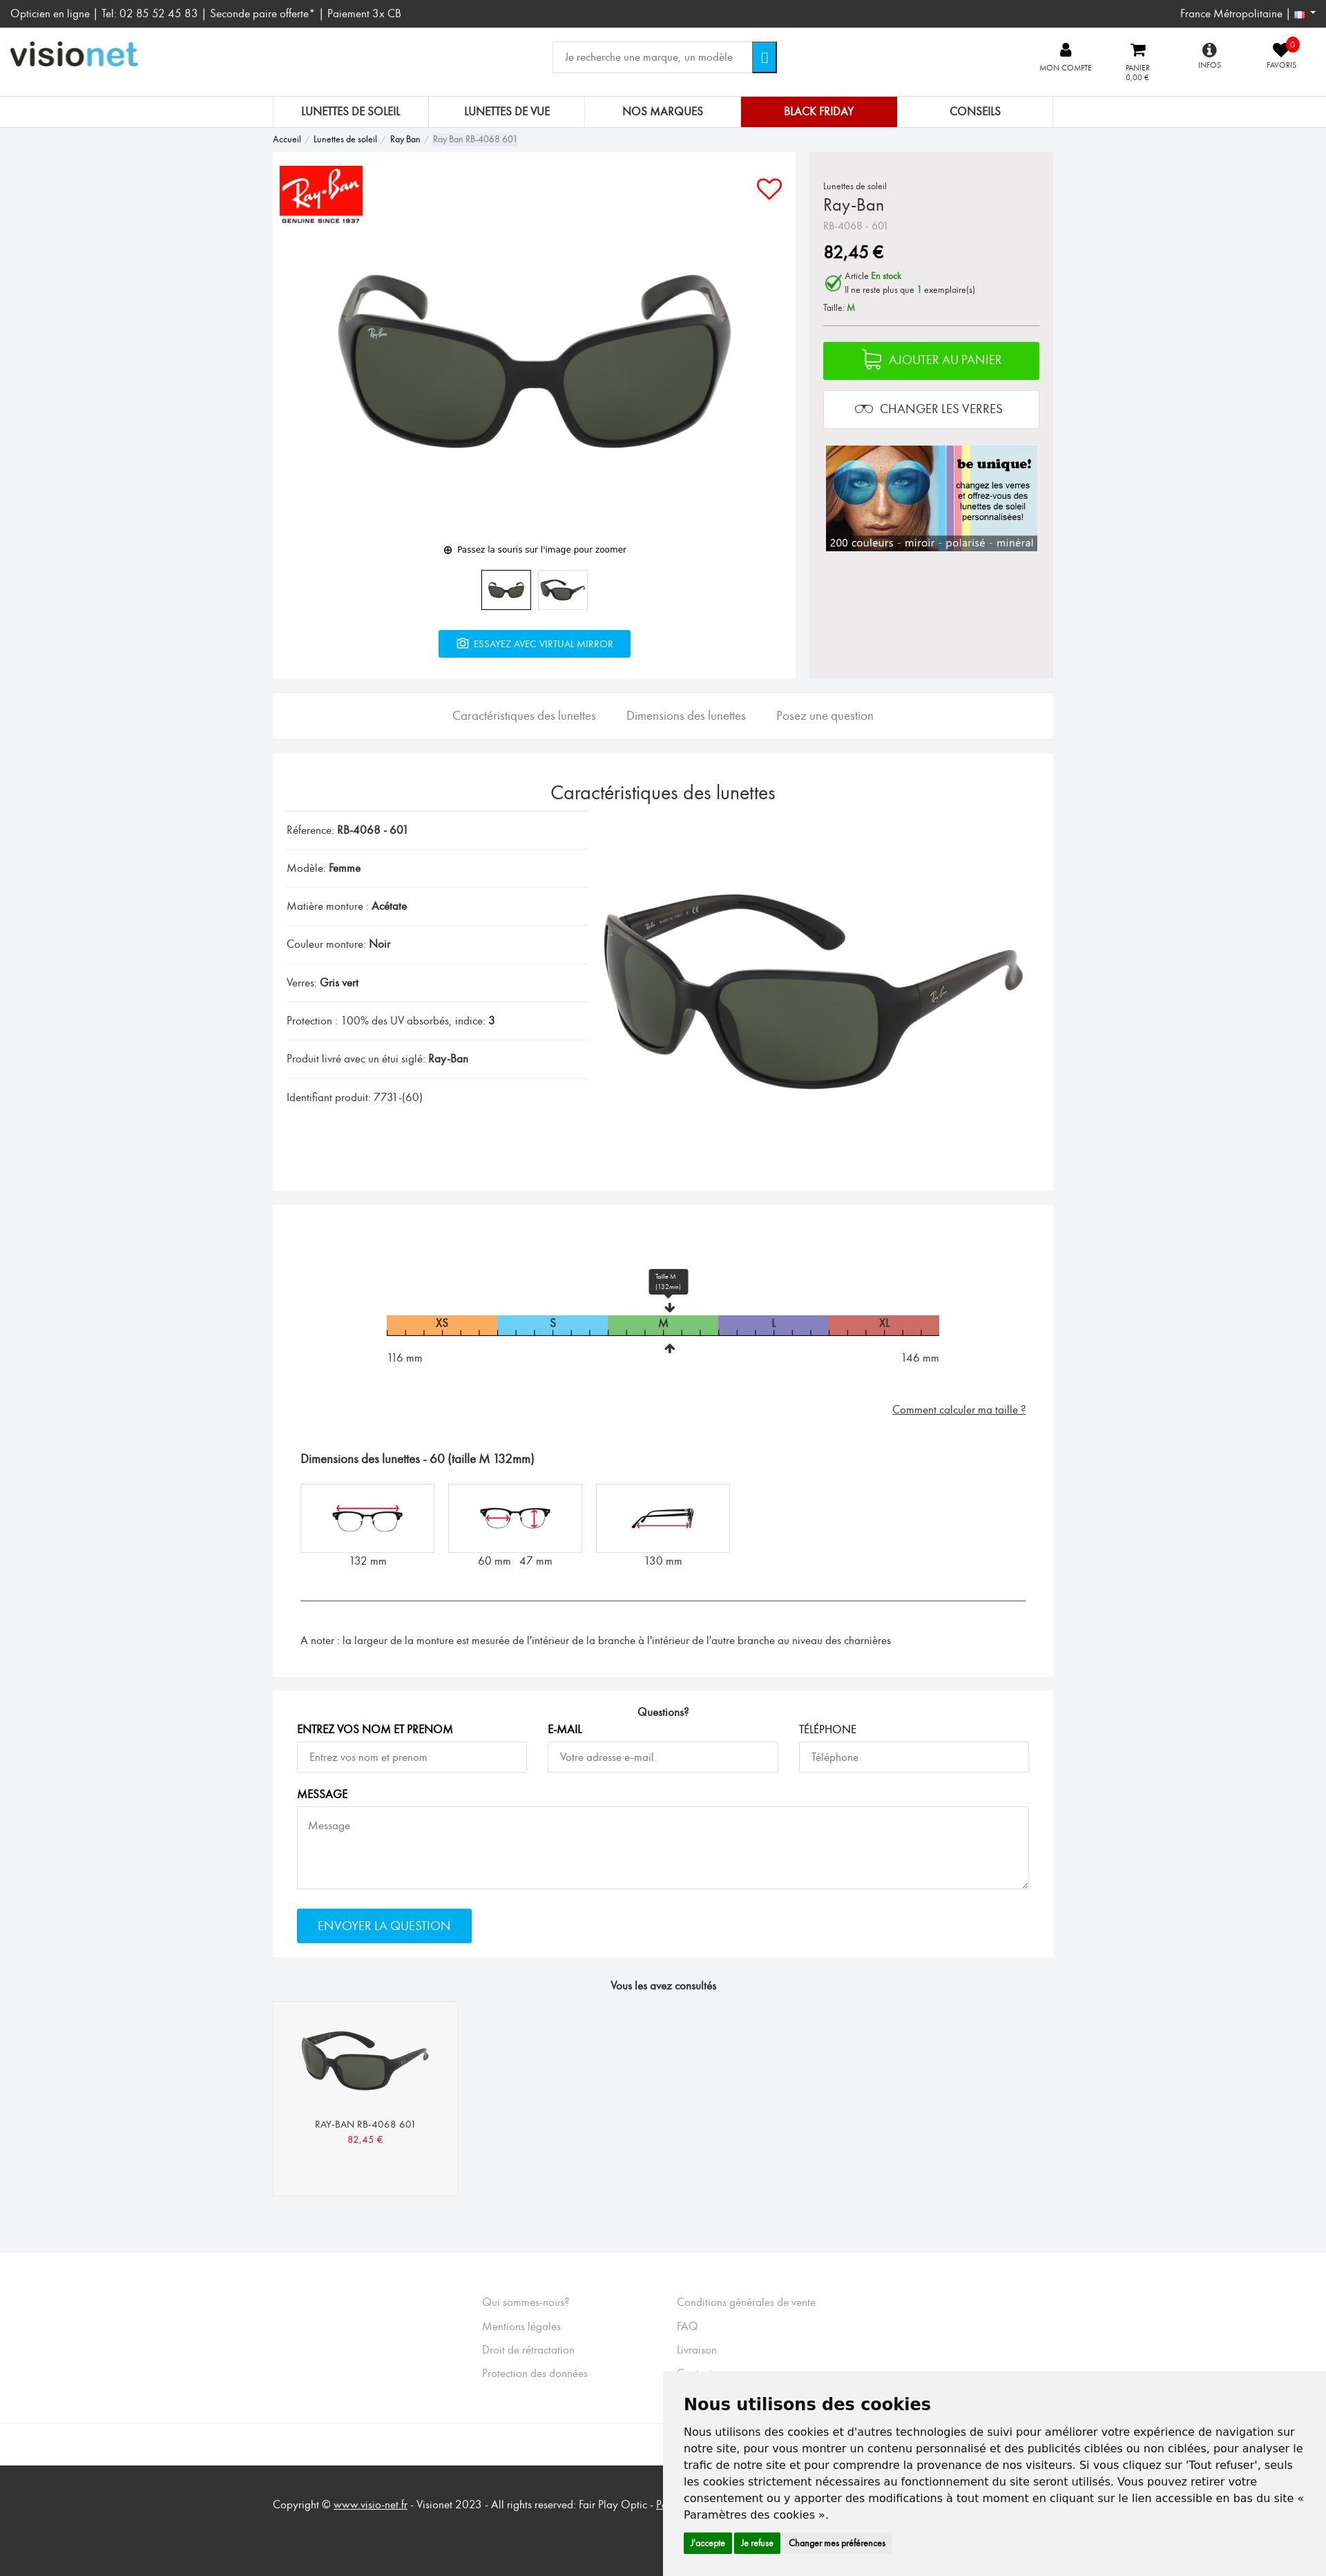
Task: Click Envoyer la question button
Action: (384, 1926)
